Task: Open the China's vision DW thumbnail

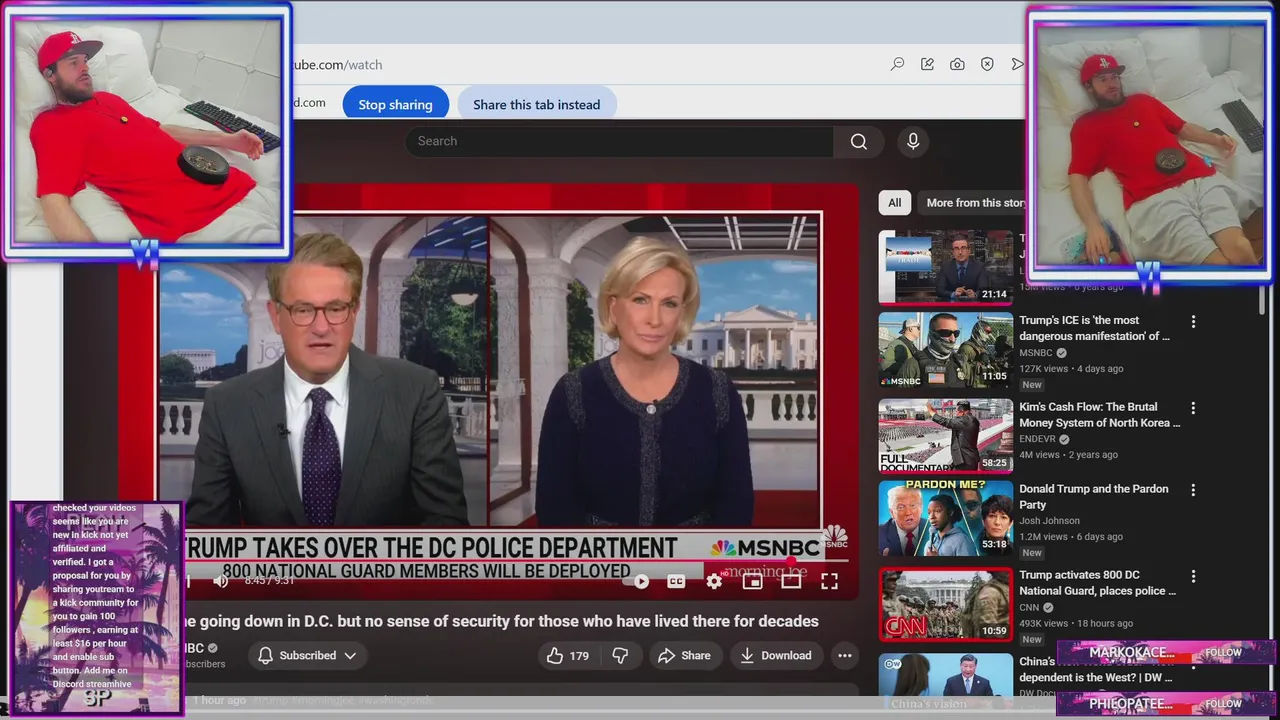Action: [x=946, y=682]
